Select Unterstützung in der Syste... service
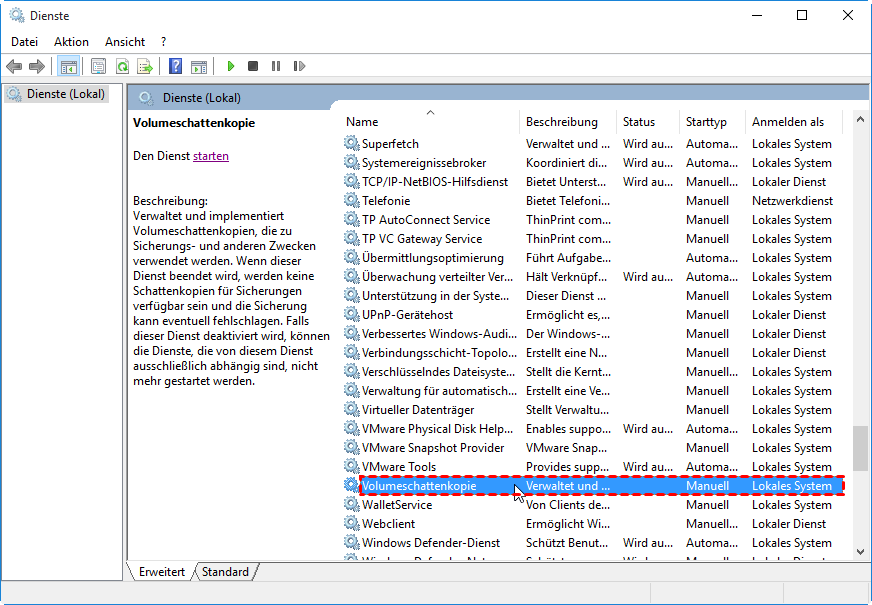The image size is (872, 605). click(x=593, y=295)
